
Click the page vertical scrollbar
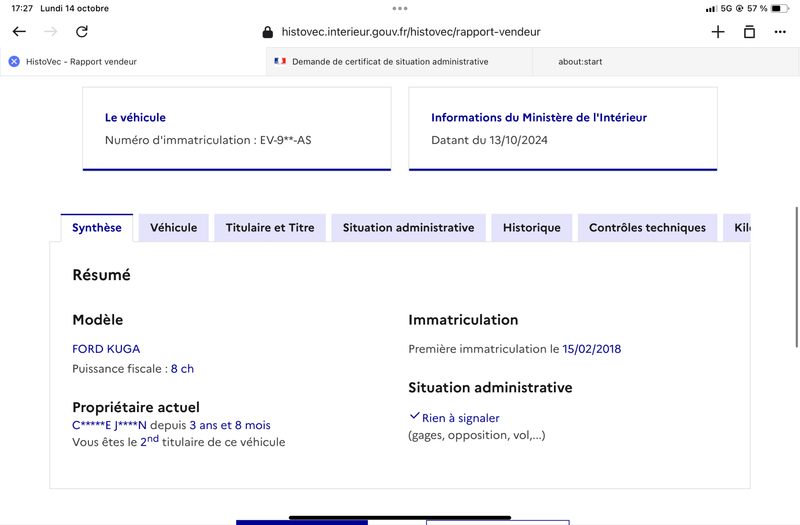coord(796,277)
